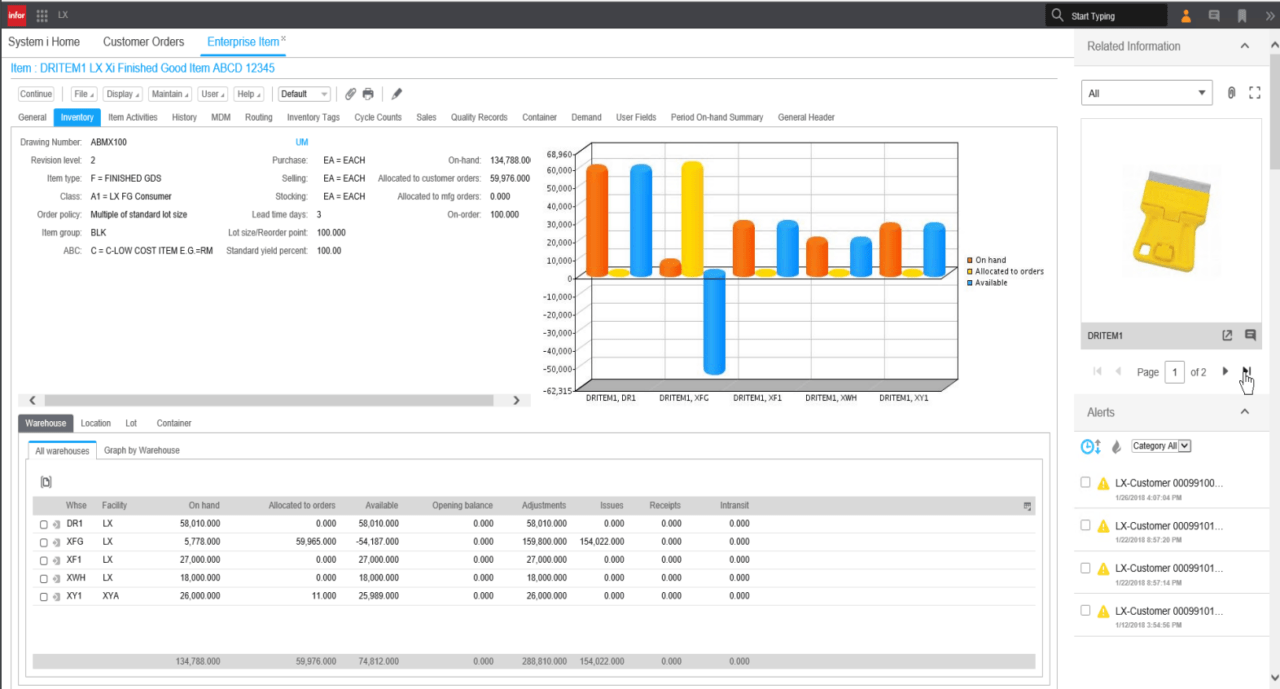Click the paperclip attachment icon in the toolbar
1280x689 pixels.
pyautogui.click(x=350, y=94)
